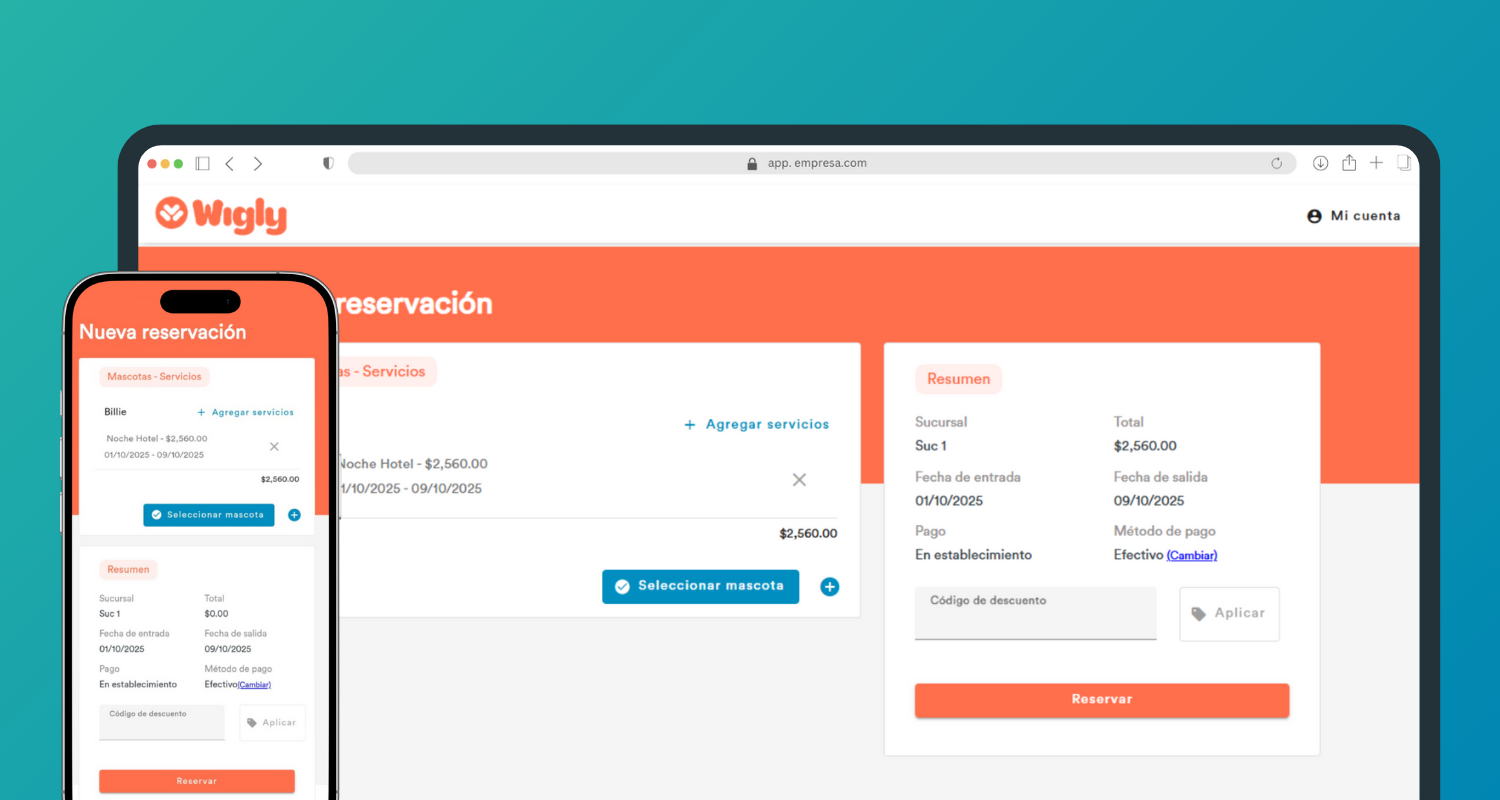
Task: Open Mi cuenta account menu
Action: [x=1353, y=216]
